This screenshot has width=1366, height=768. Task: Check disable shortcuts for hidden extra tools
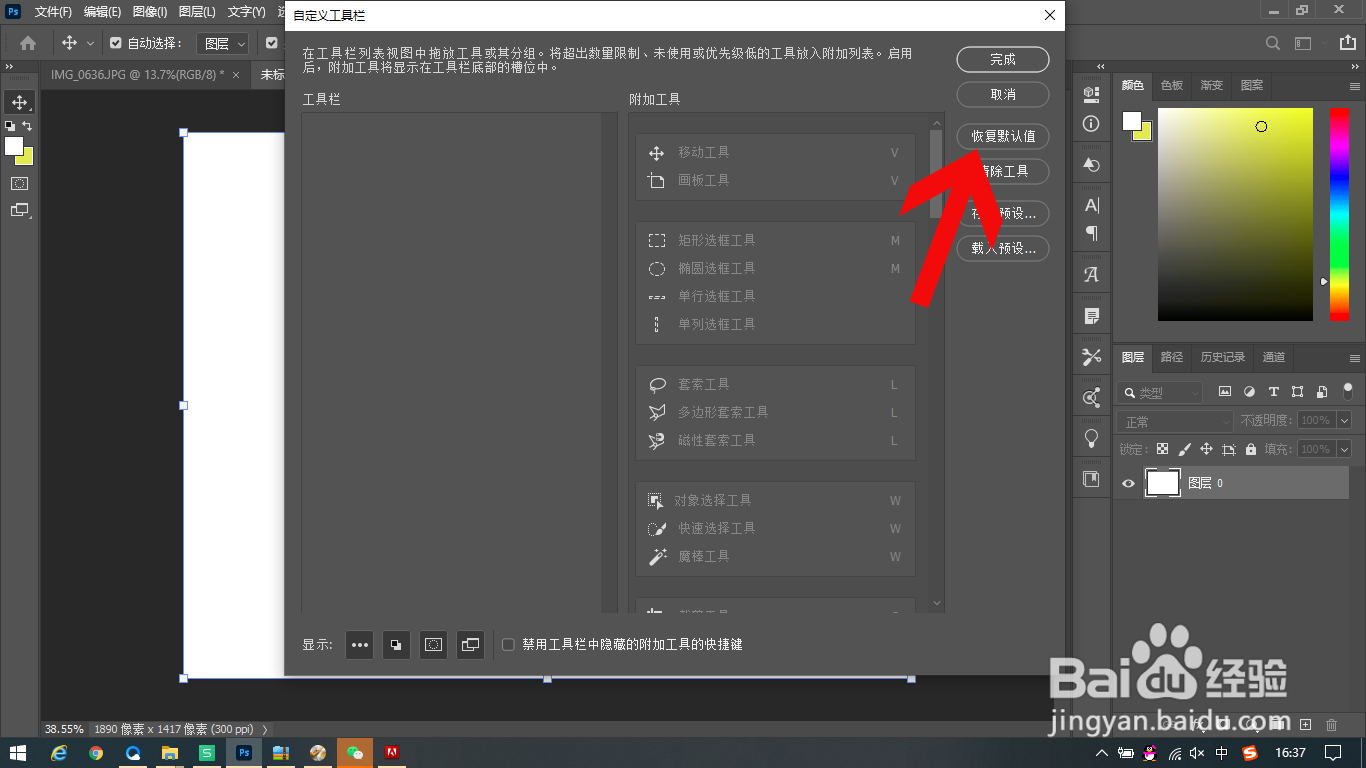508,645
